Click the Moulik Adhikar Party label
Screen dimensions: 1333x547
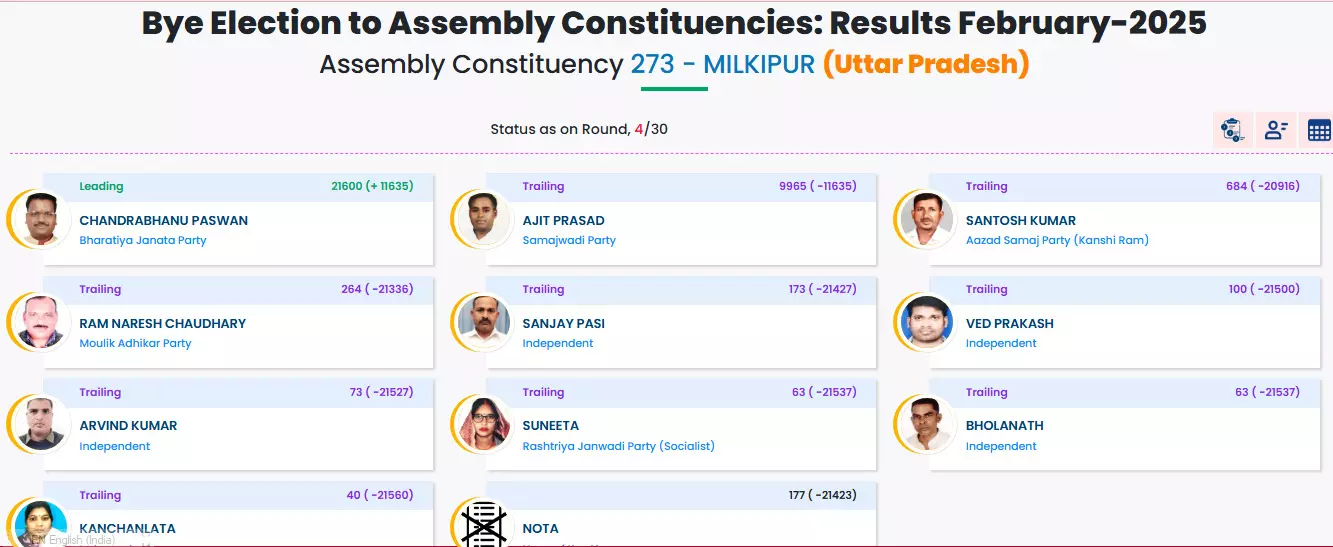[135, 344]
